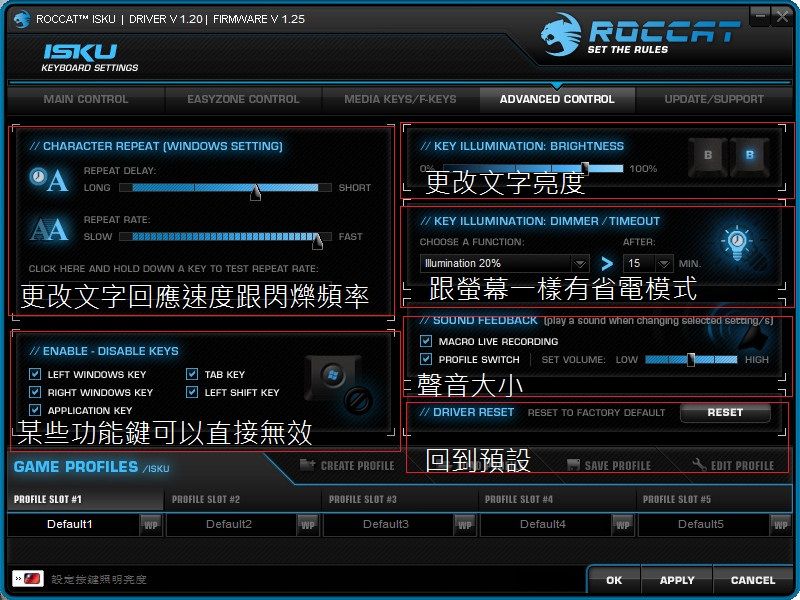Click the ROCCAT logo icon in title bar
The image size is (800, 600).
click(x=21, y=19)
